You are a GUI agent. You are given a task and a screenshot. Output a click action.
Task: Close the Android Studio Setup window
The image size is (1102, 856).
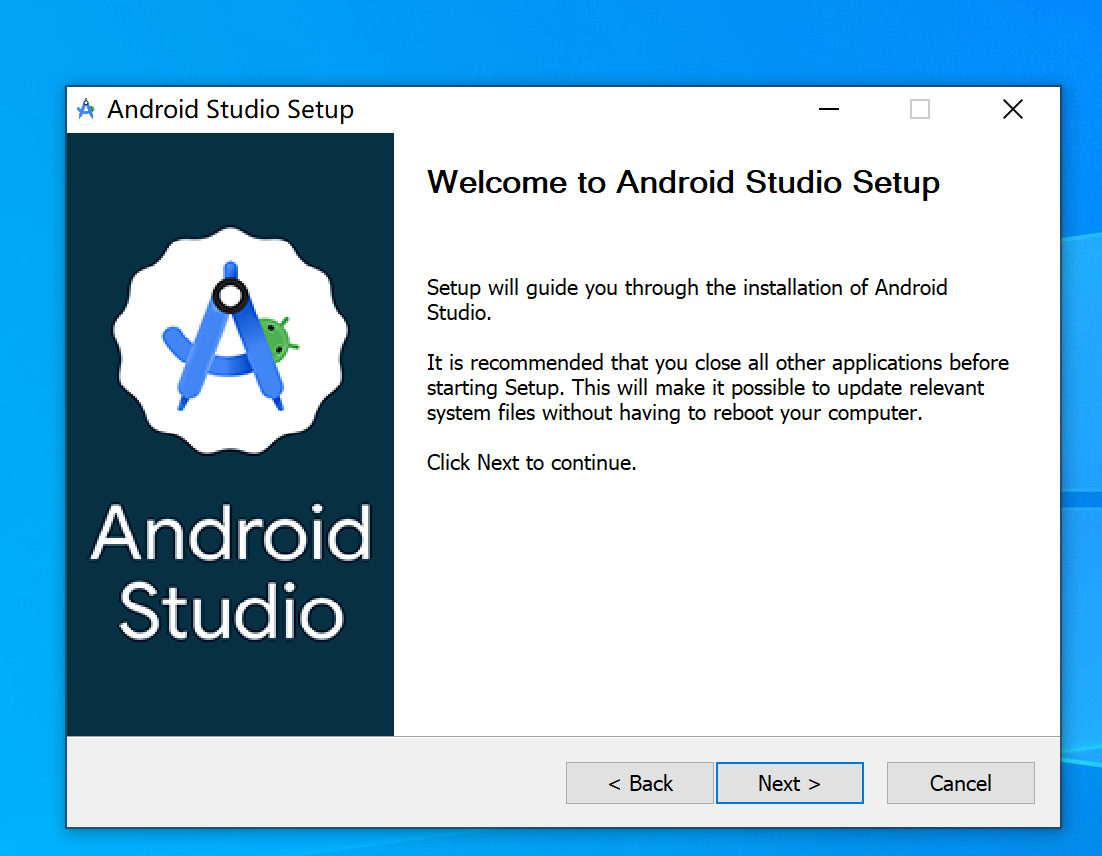1012,109
